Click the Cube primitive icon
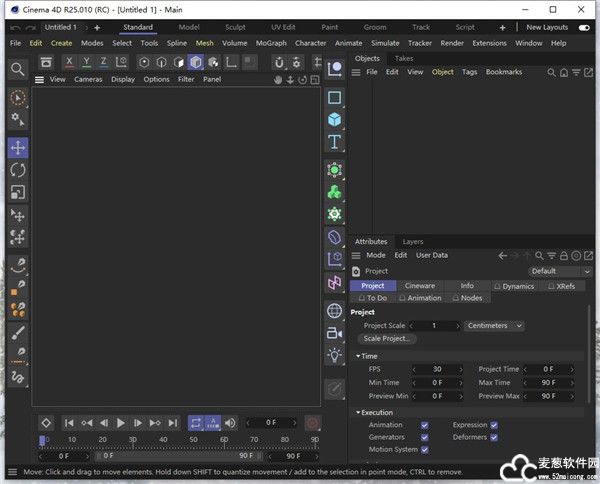This screenshot has width=600, height=484. point(335,119)
